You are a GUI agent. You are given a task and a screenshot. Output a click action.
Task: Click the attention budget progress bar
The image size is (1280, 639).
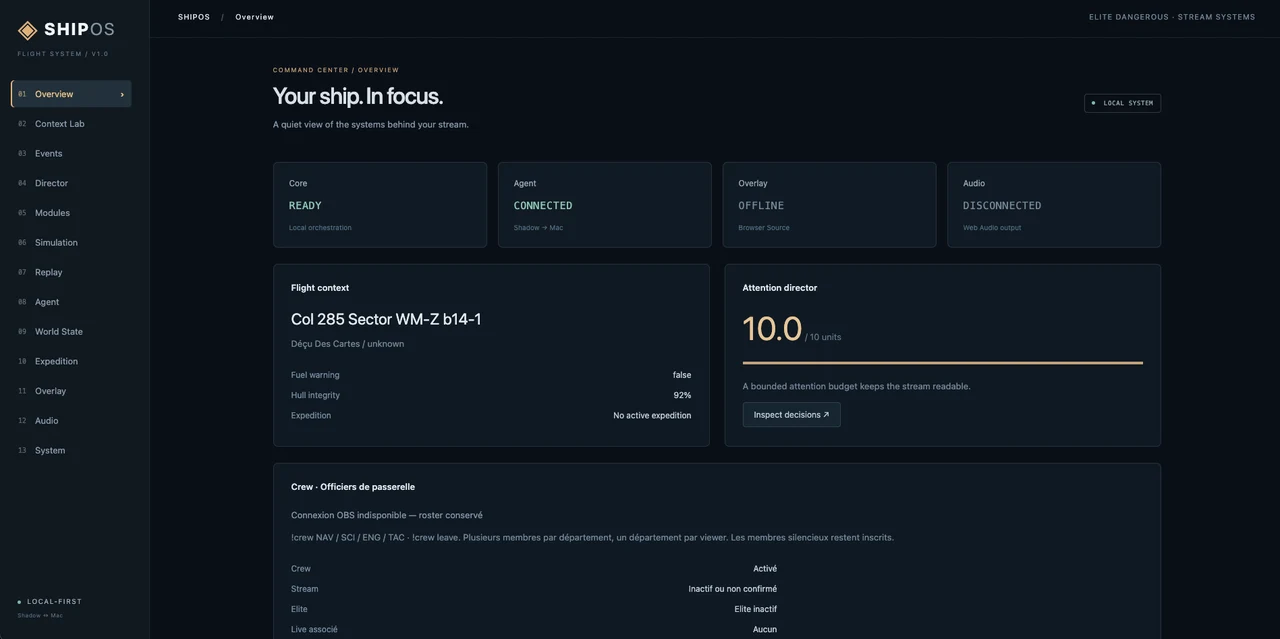[x=942, y=363]
